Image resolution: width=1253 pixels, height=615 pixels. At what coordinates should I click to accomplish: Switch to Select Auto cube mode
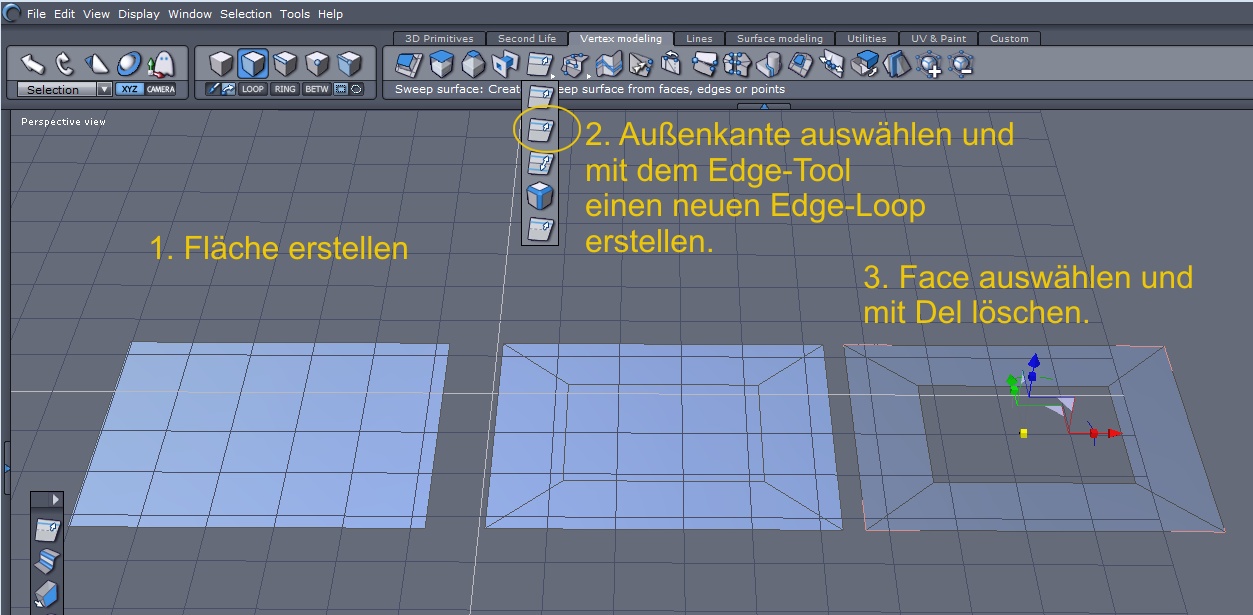349,65
